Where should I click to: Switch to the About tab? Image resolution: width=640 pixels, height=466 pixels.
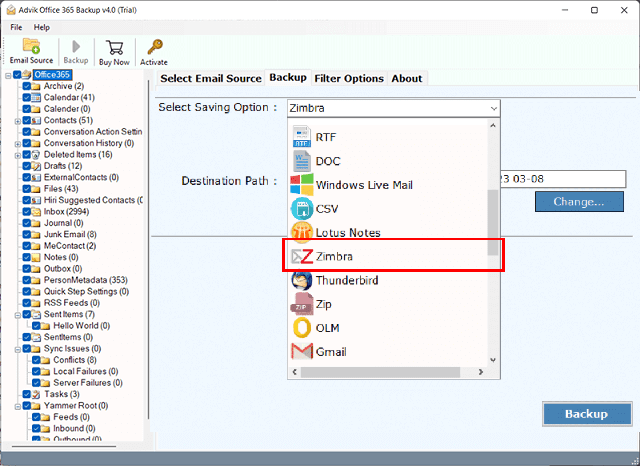tap(407, 78)
